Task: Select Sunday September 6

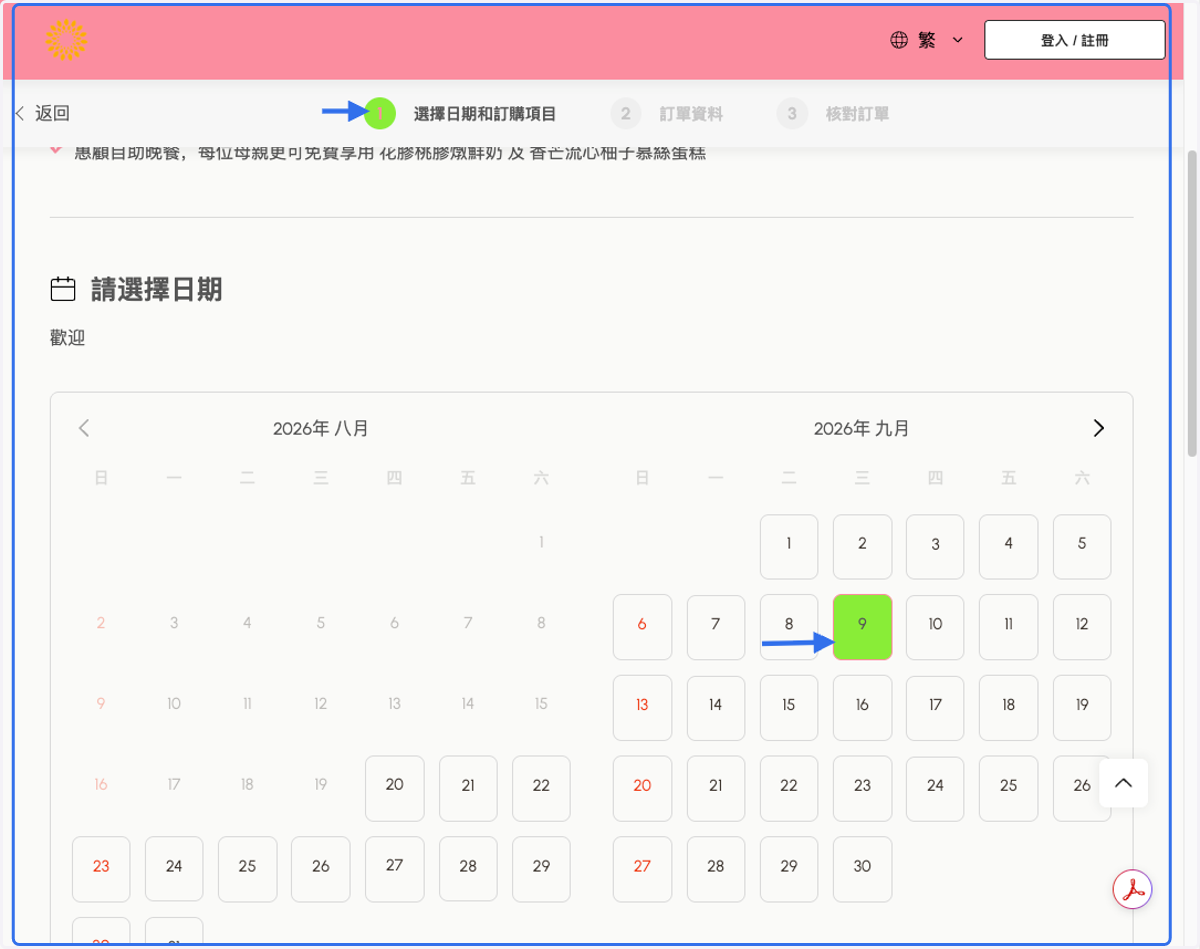Action: pyautogui.click(x=642, y=627)
